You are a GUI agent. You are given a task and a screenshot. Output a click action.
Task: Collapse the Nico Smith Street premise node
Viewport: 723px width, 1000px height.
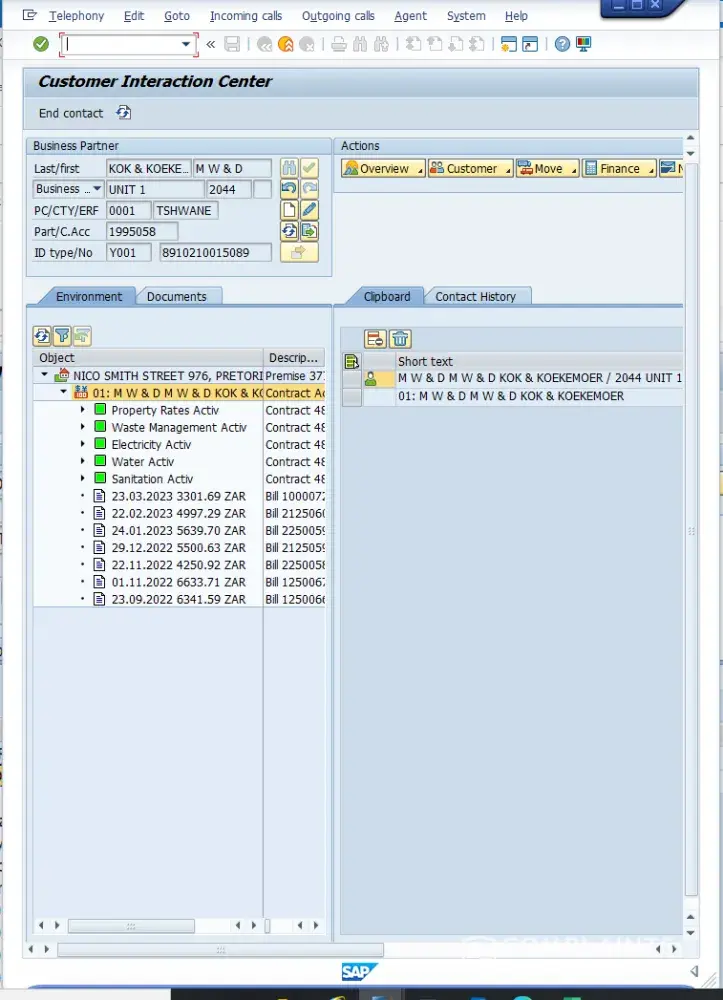45,376
